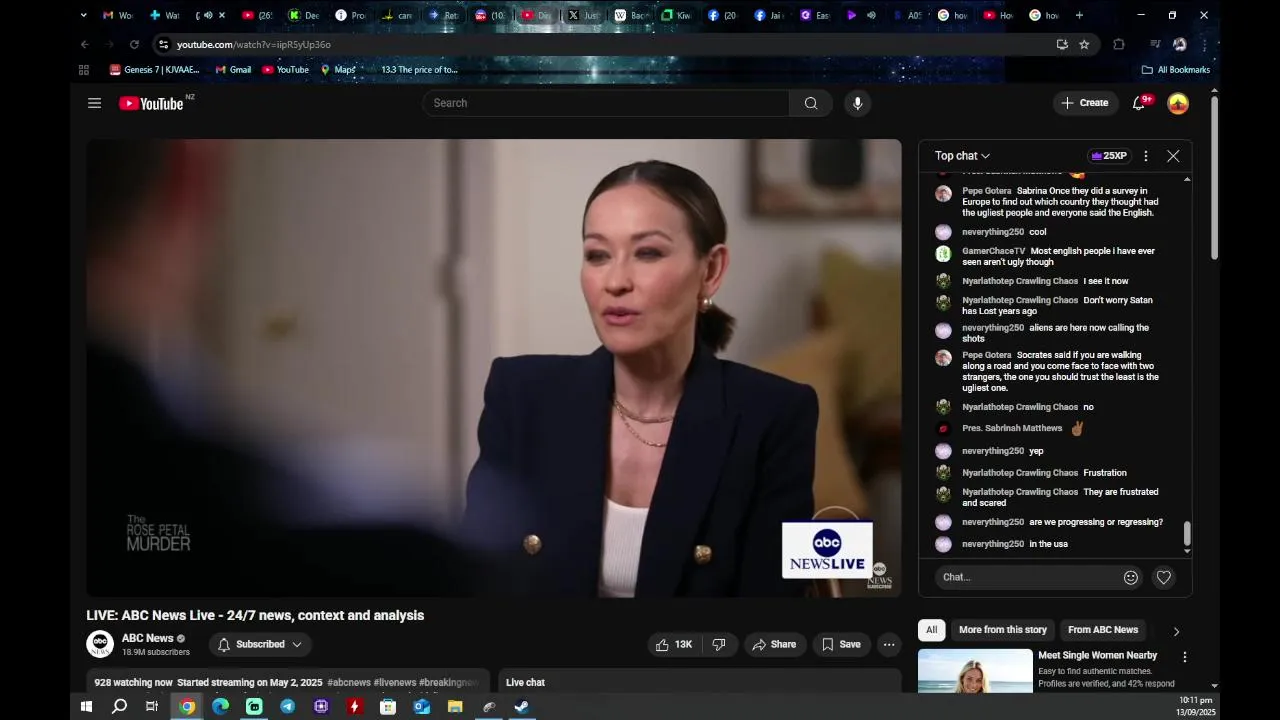
Task: Open the YouTube hamburger guide menu
Action: pyautogui.click(x=94, y=103)
